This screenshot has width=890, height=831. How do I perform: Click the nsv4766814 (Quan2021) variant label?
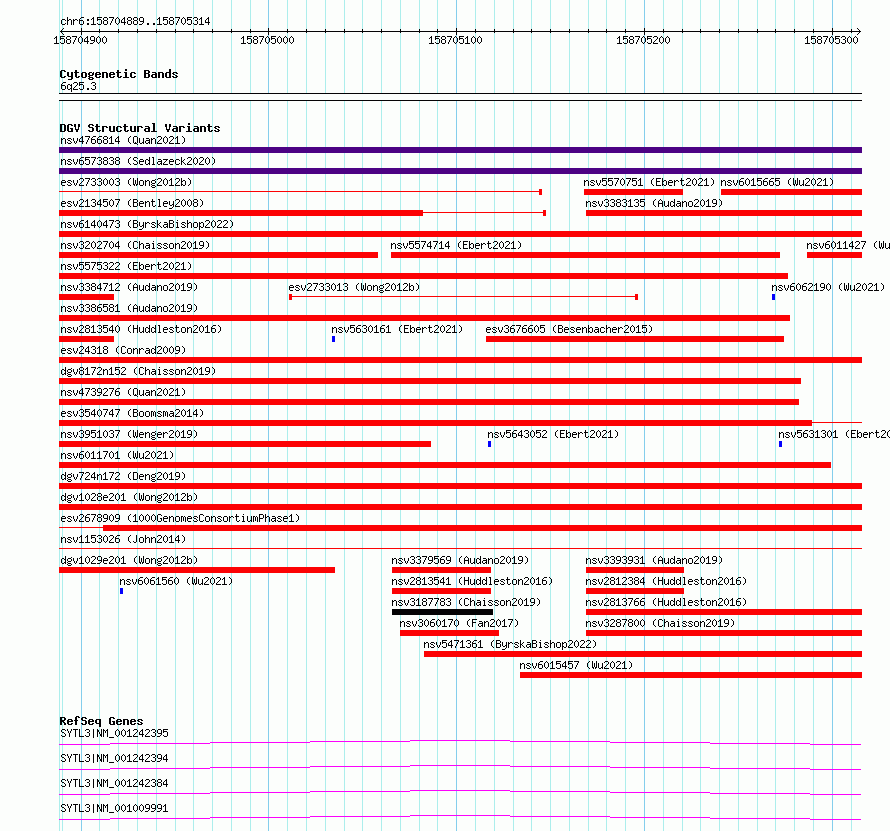coord(123,140)
